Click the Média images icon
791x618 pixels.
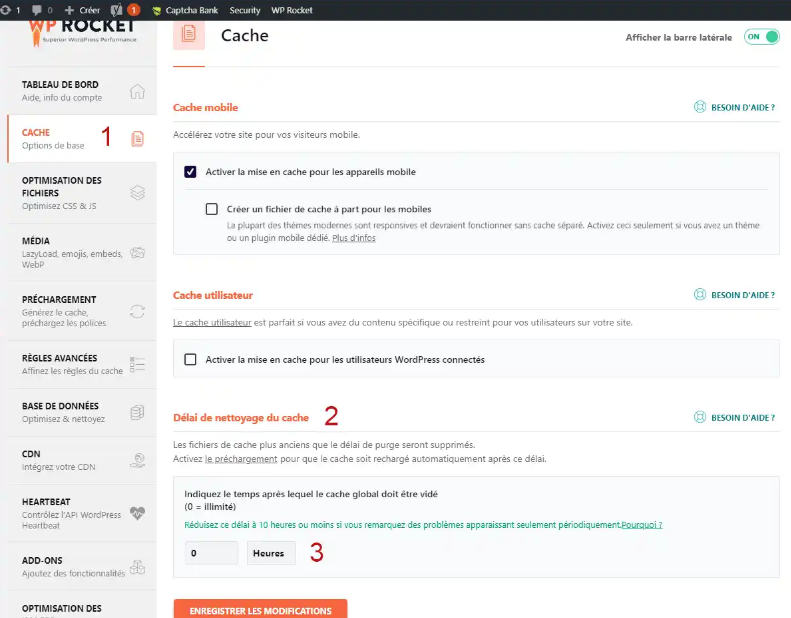(x=137, y=253)
